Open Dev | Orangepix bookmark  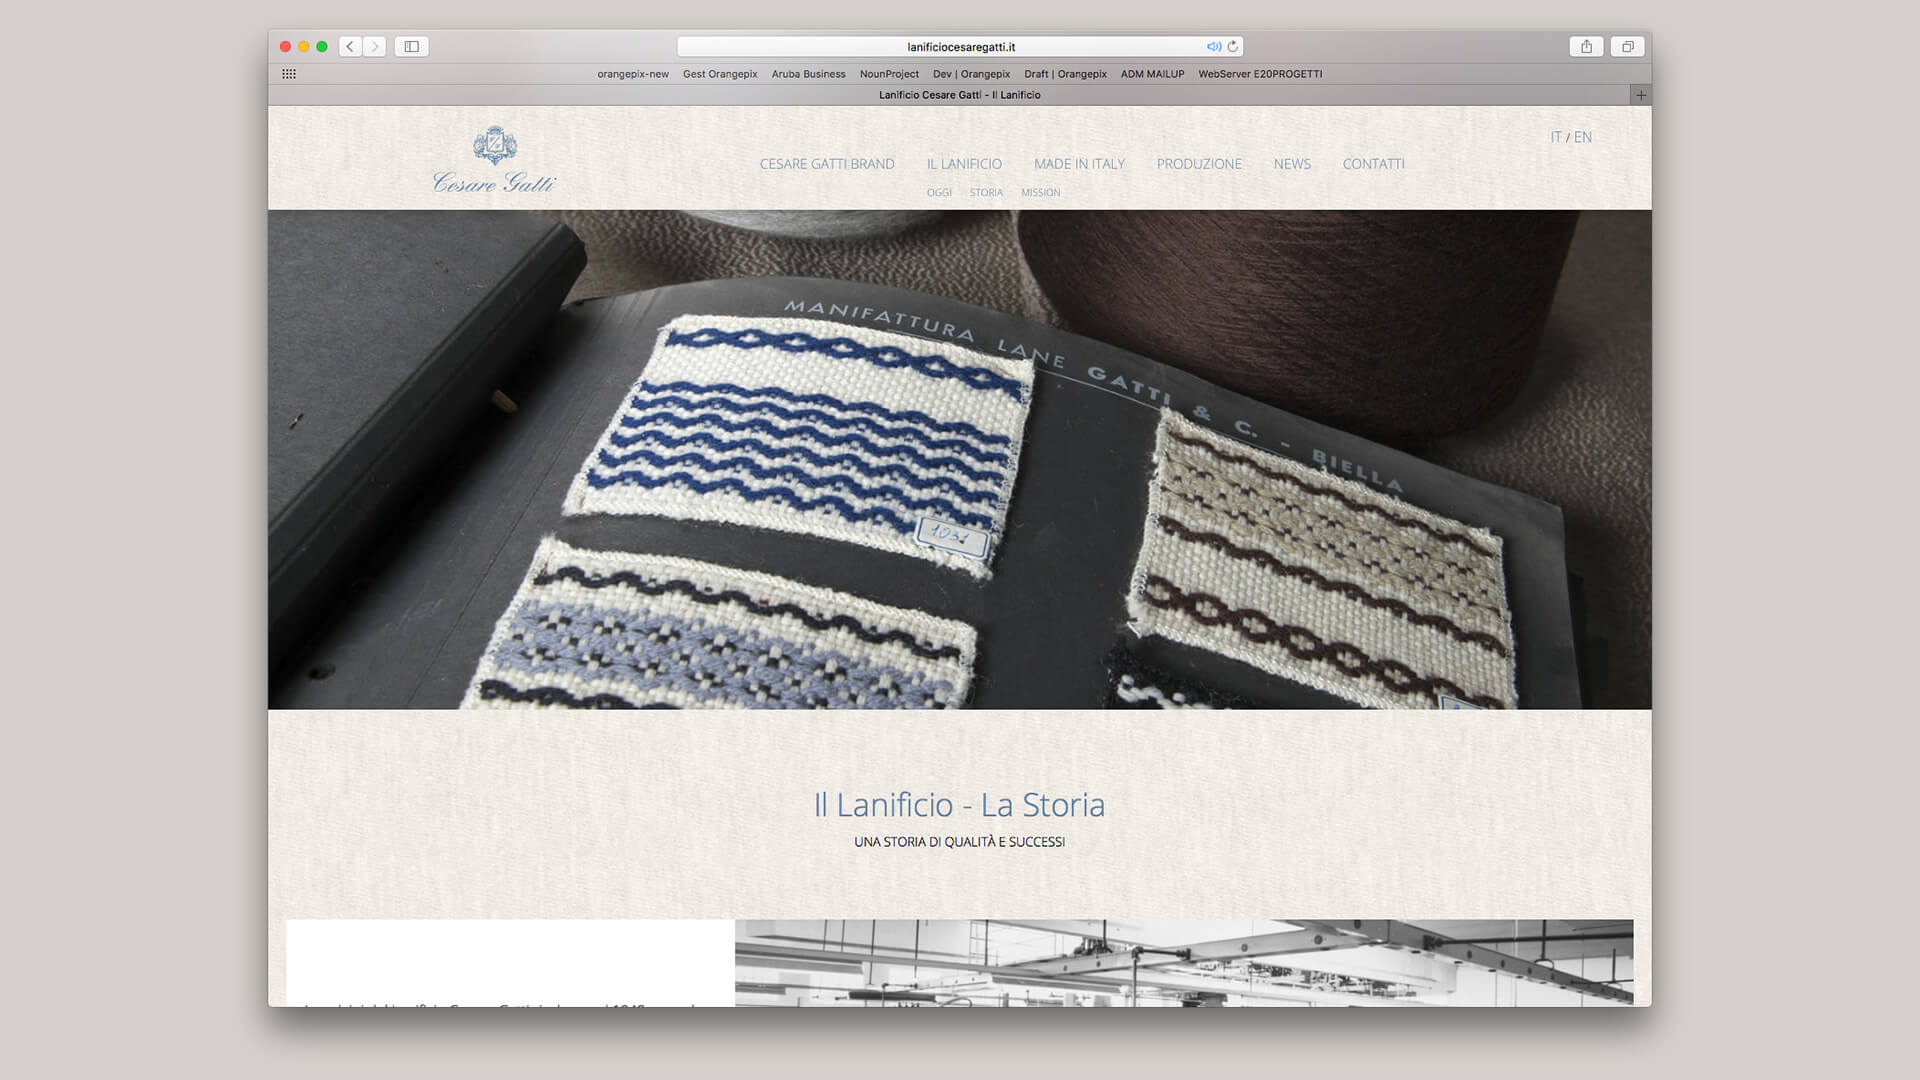tap(971, 74)
